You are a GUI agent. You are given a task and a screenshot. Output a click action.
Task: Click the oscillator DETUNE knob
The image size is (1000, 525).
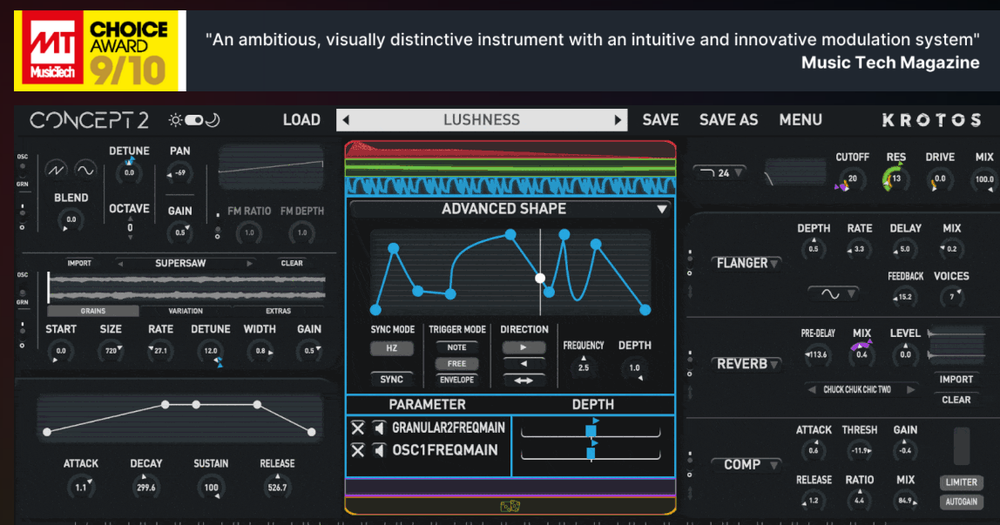129,173
